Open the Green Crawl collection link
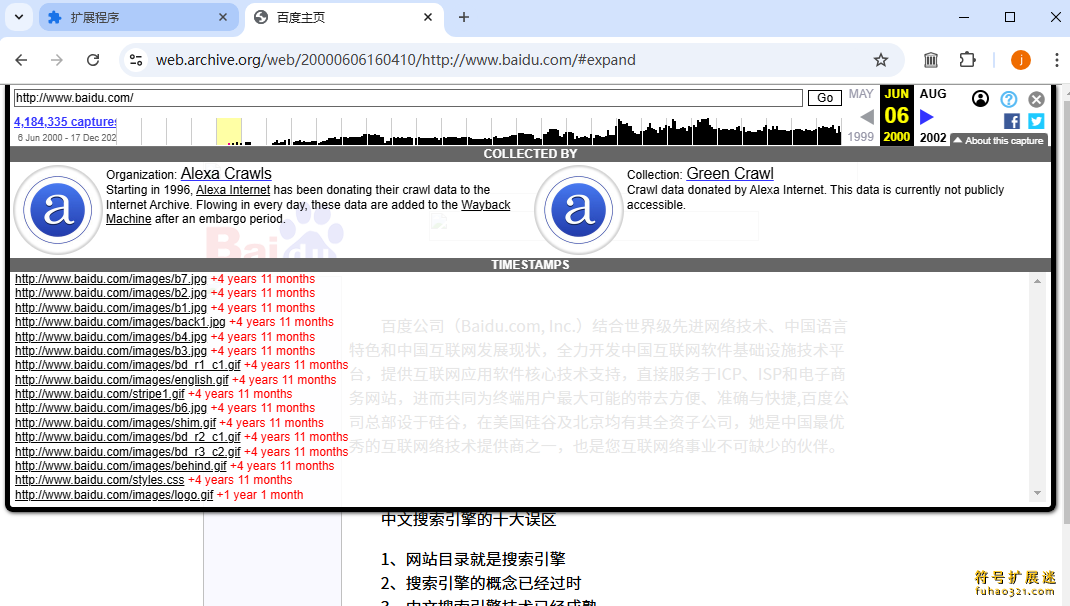Viewport: 1070px width, 606px height. point(729,173)
